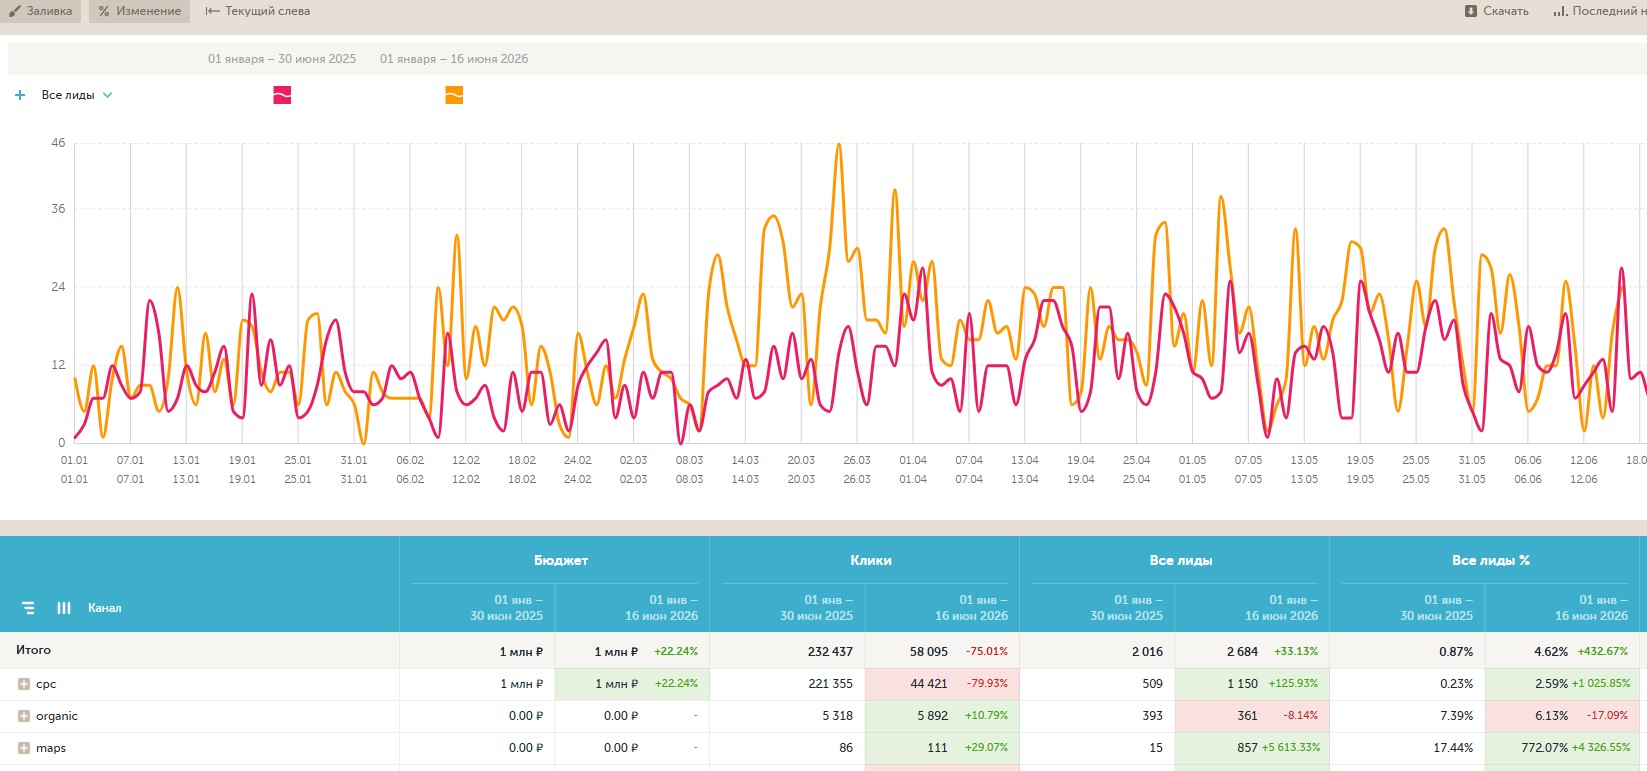The height and width of the screenshot is (771, 1647).
Task: Click the Канал column header
Action: tap(104, 608)
